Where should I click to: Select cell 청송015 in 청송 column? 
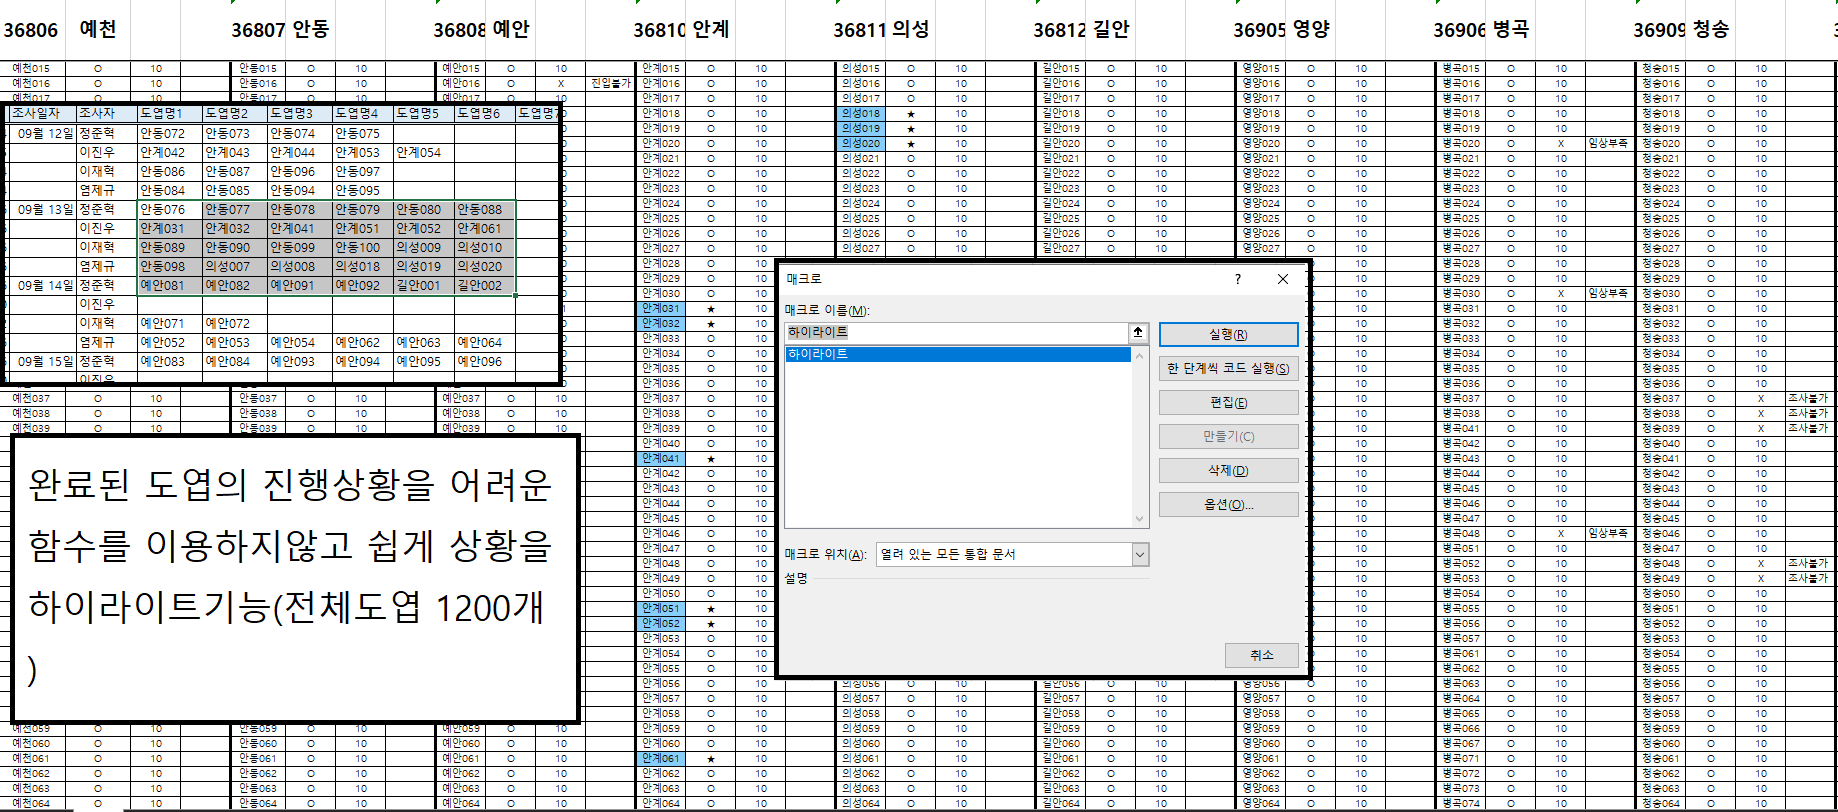[1661, 69]
